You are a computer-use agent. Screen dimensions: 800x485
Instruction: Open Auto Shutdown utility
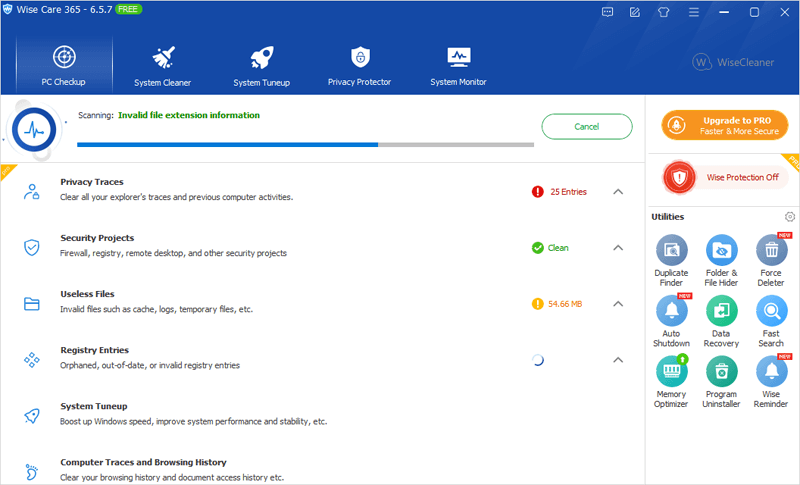tap(671, 321)
